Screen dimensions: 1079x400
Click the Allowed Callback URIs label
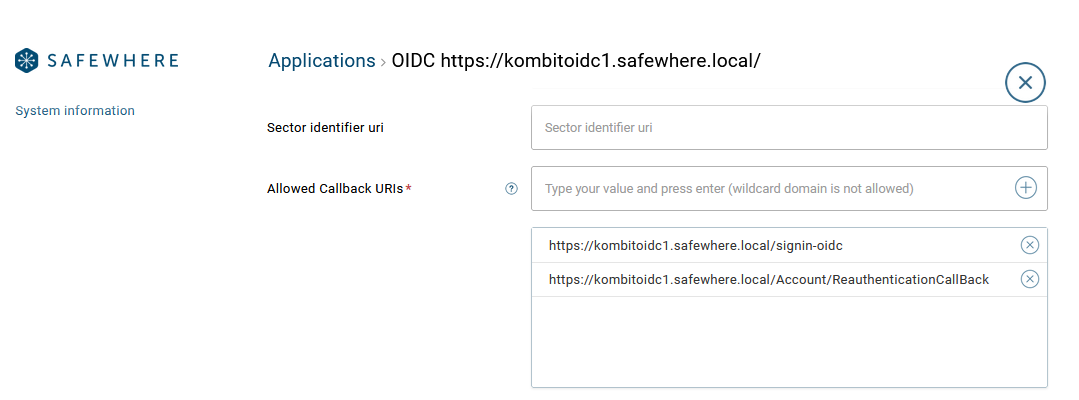(335, 189)
